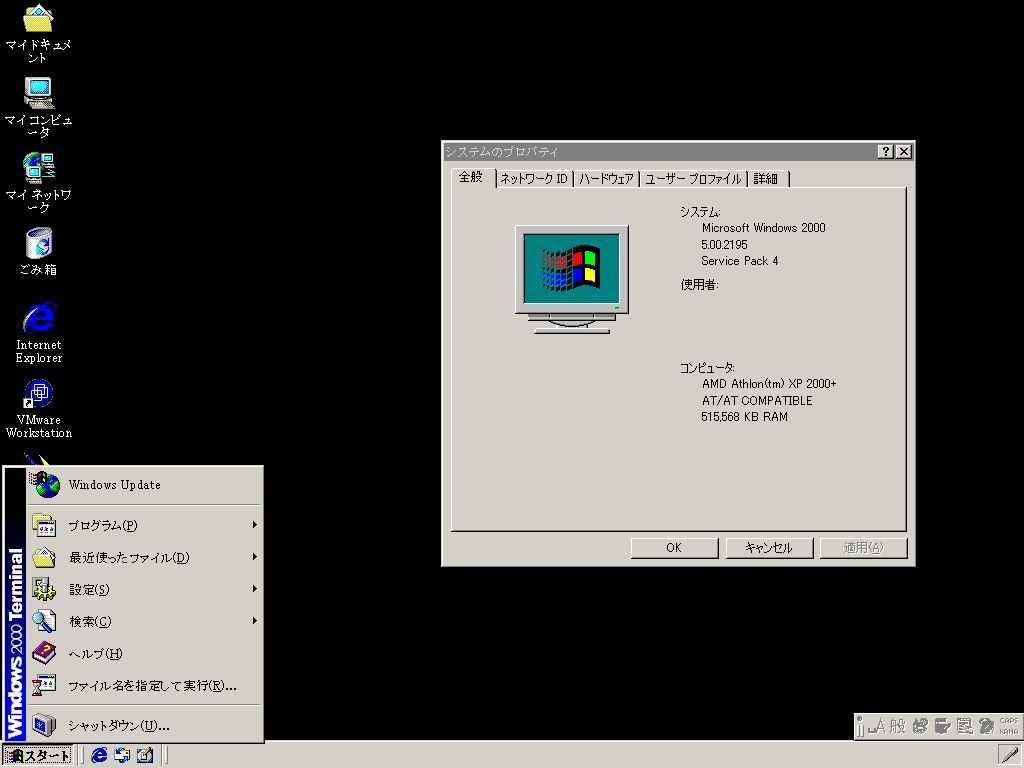The image size is (1024, 768).
Task: Click the Show Desktop quick launch icon
Action: click(x=145, y=756)
